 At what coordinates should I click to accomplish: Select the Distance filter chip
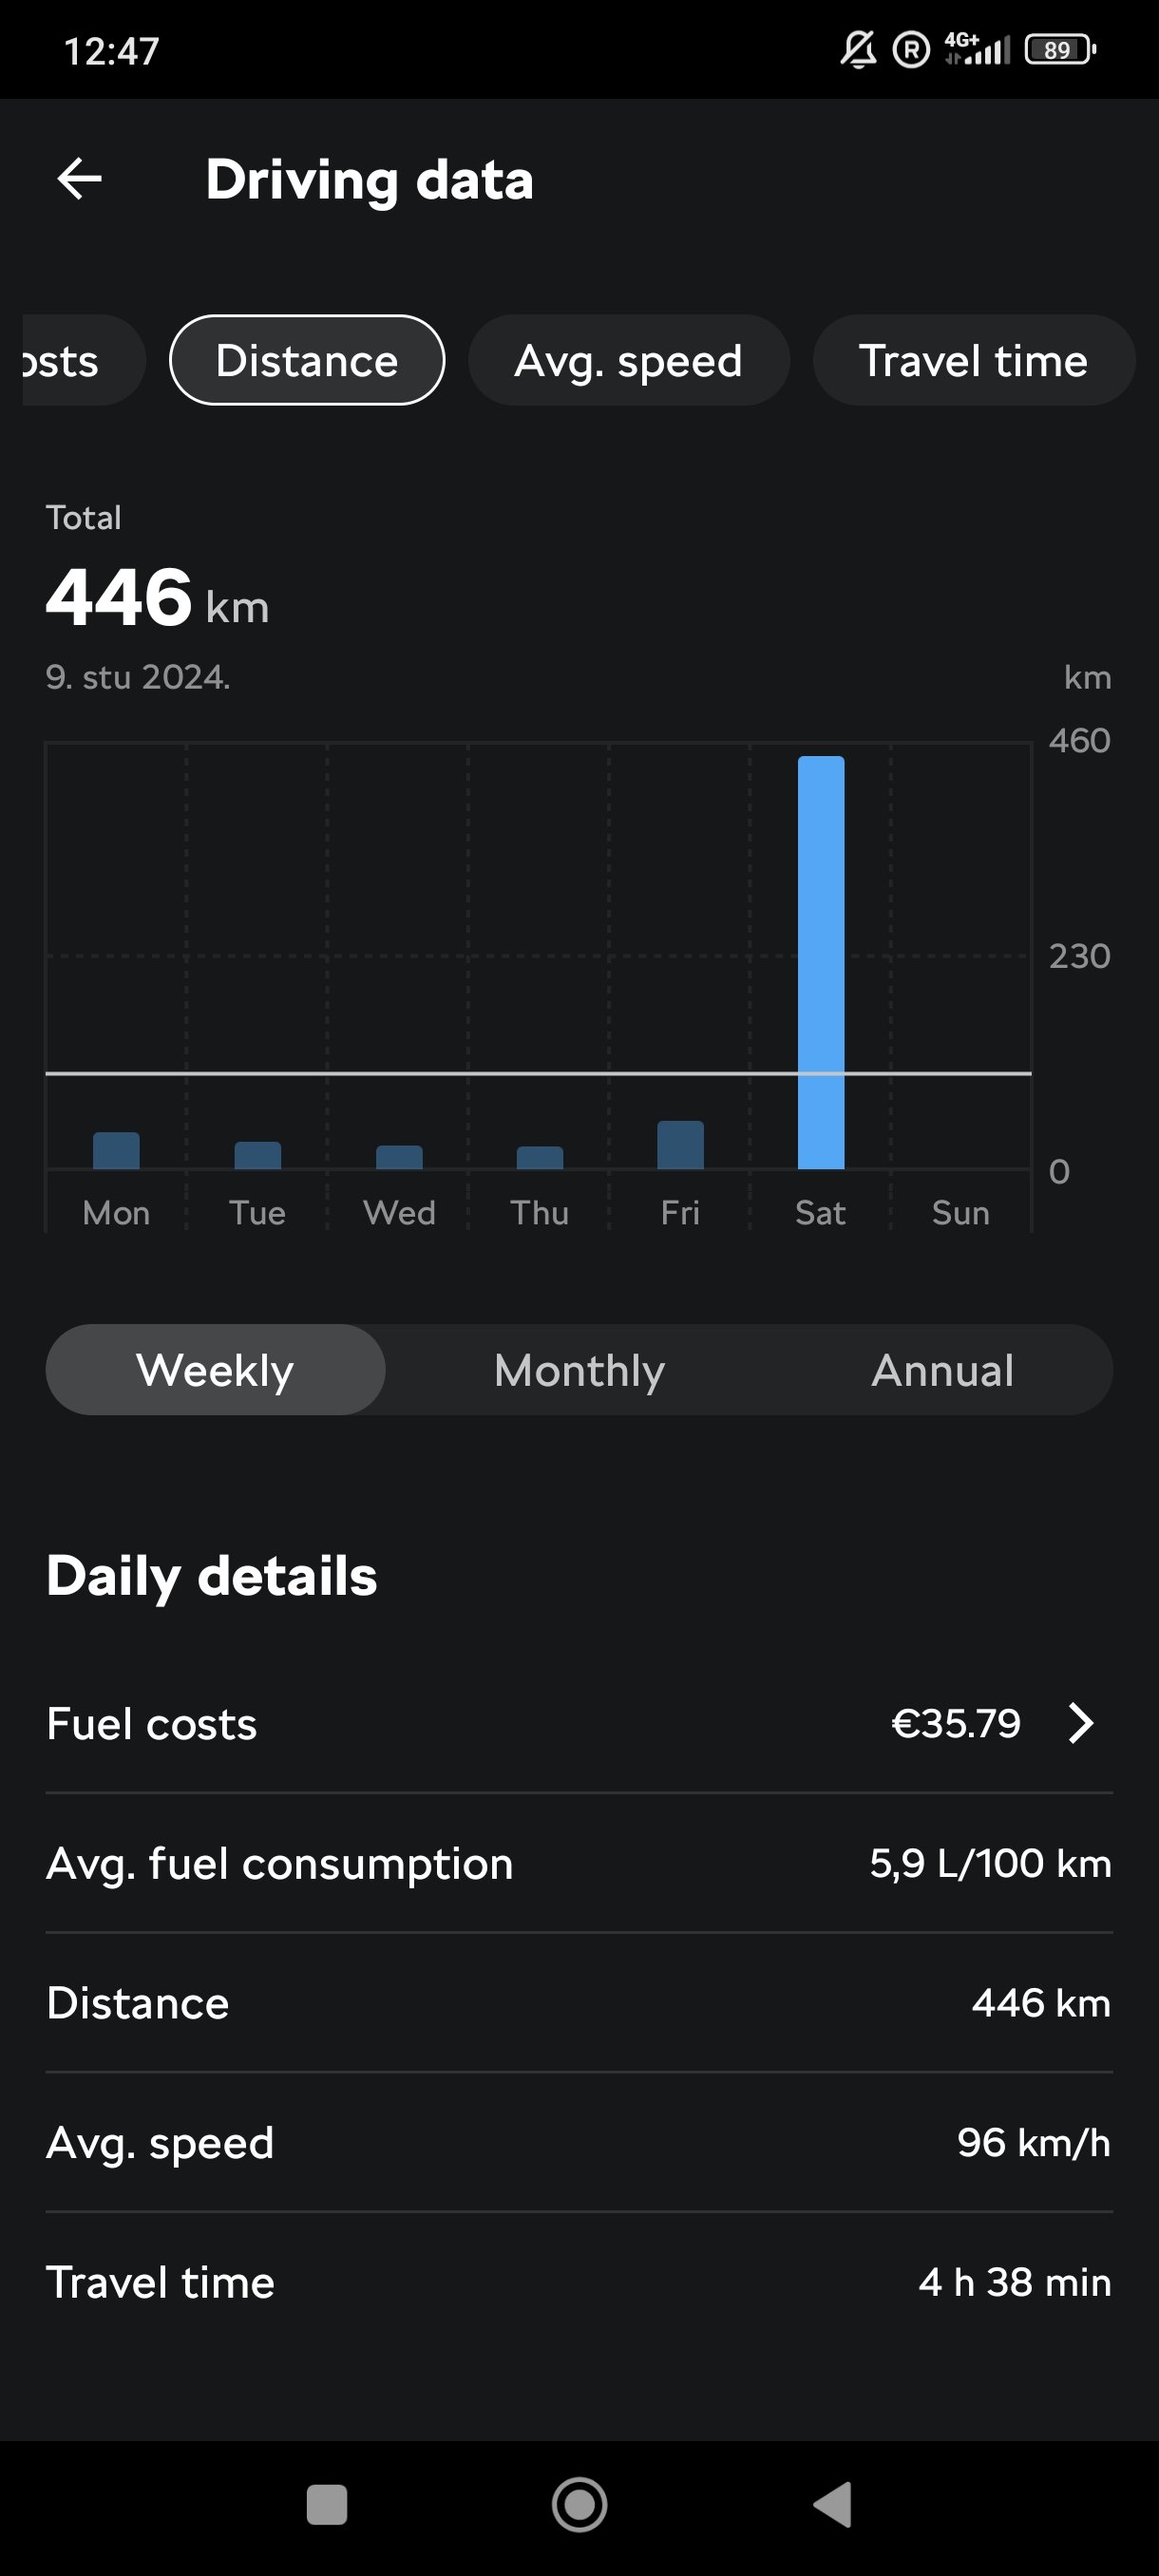click(x=307, y=361)
